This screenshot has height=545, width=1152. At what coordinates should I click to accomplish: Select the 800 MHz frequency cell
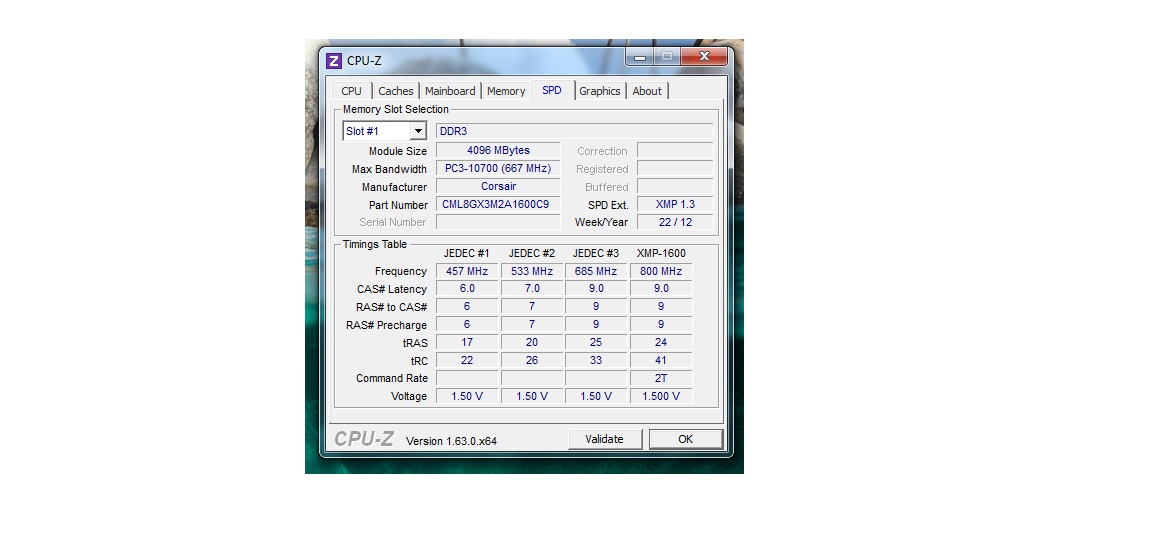coord(661,271)
